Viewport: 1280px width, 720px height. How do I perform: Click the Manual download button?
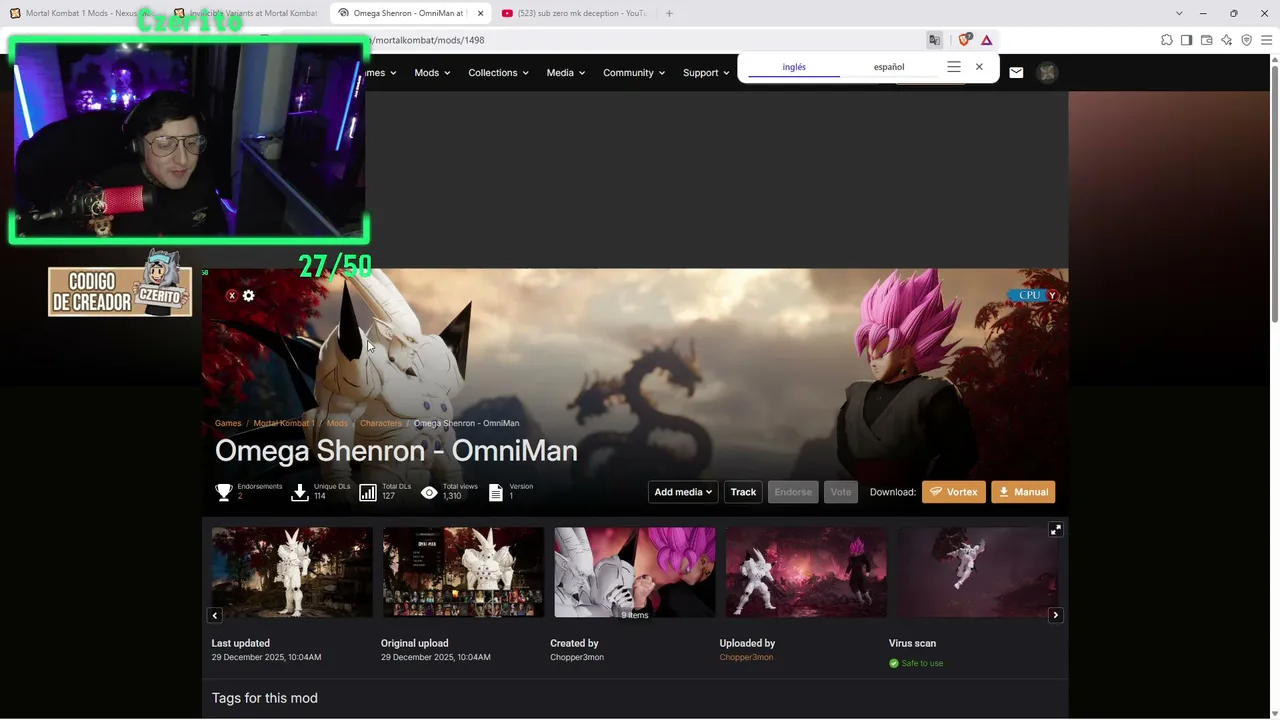(x=1023, y=492)
